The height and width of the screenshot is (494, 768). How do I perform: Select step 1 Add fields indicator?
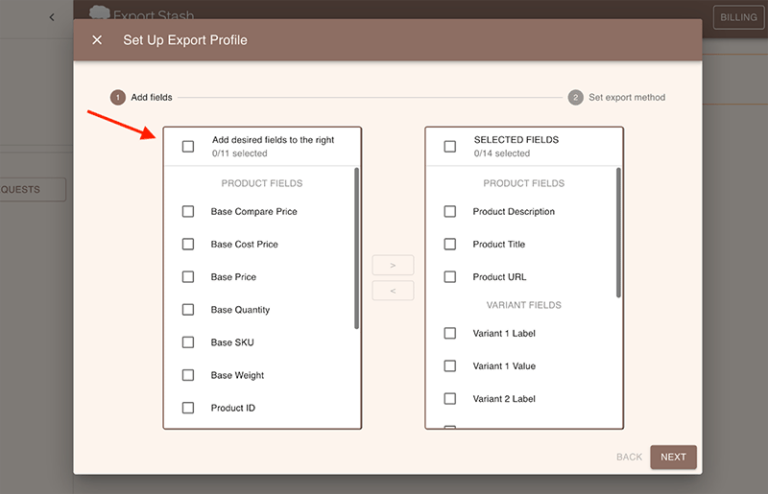tap(117, 97)
